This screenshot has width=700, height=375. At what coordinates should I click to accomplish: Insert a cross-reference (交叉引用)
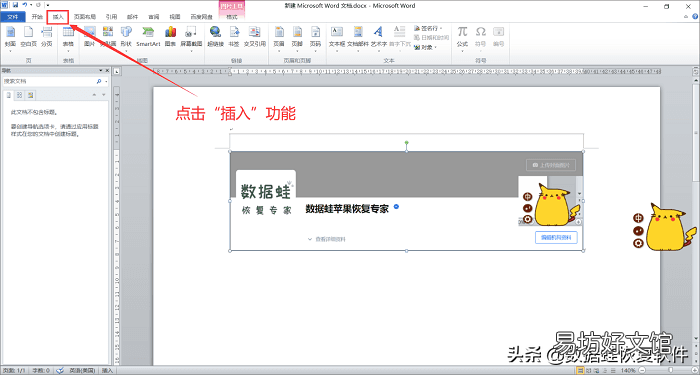(x=254, y=38)
